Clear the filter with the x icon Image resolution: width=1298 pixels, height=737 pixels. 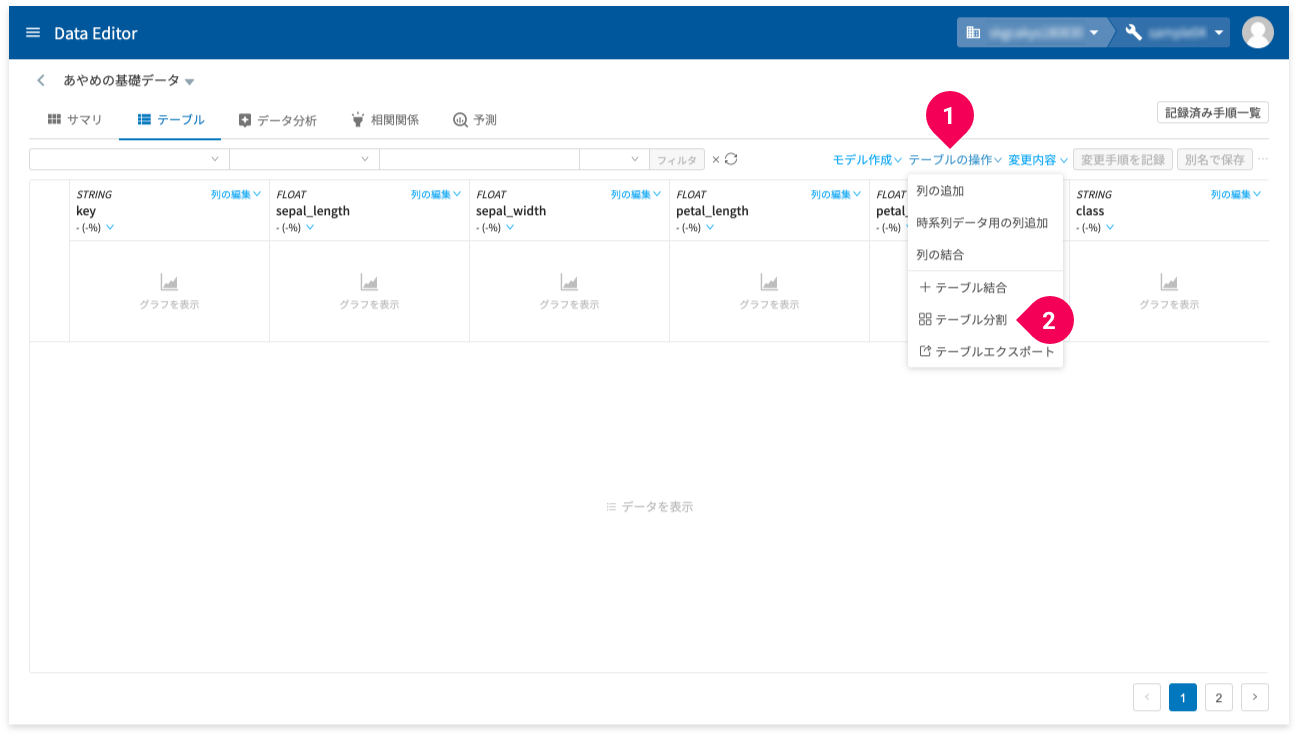[x=715, y=159]
